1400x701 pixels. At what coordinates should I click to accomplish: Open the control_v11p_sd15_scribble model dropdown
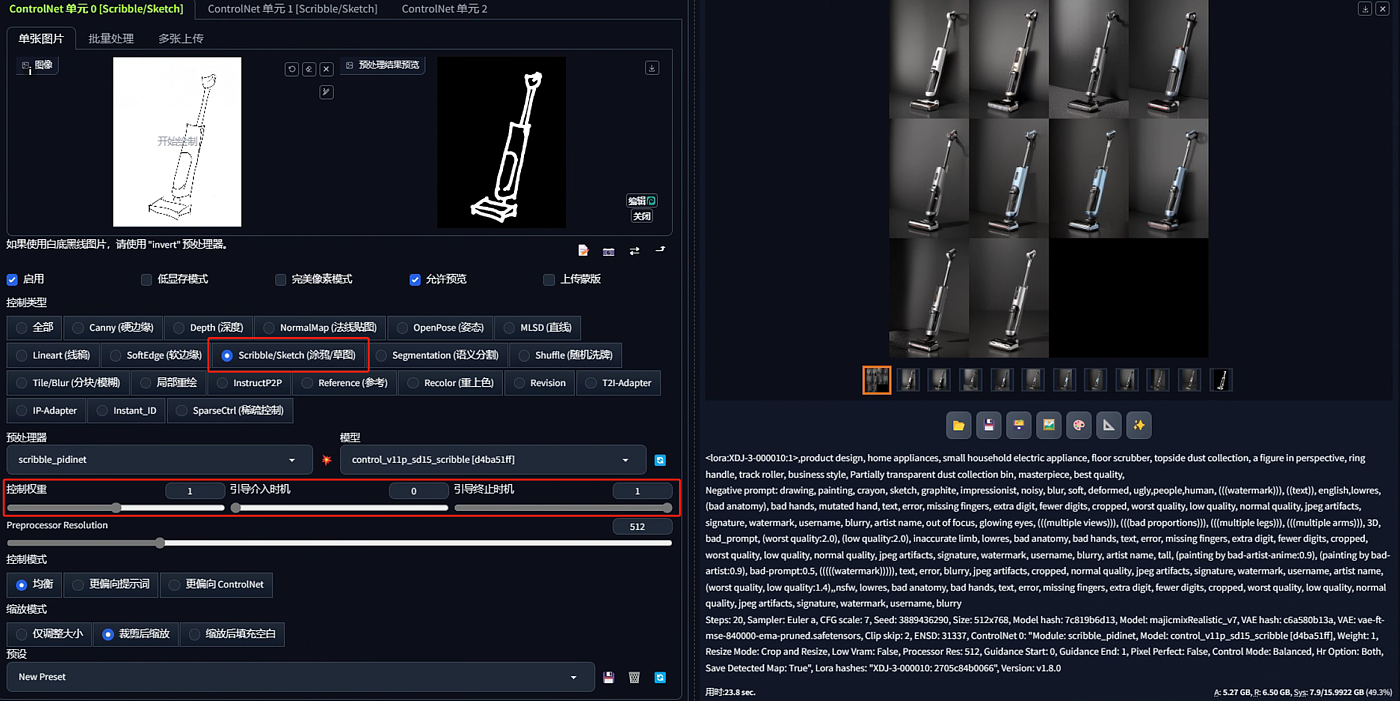pyautogui.click(x=493, y=460)
